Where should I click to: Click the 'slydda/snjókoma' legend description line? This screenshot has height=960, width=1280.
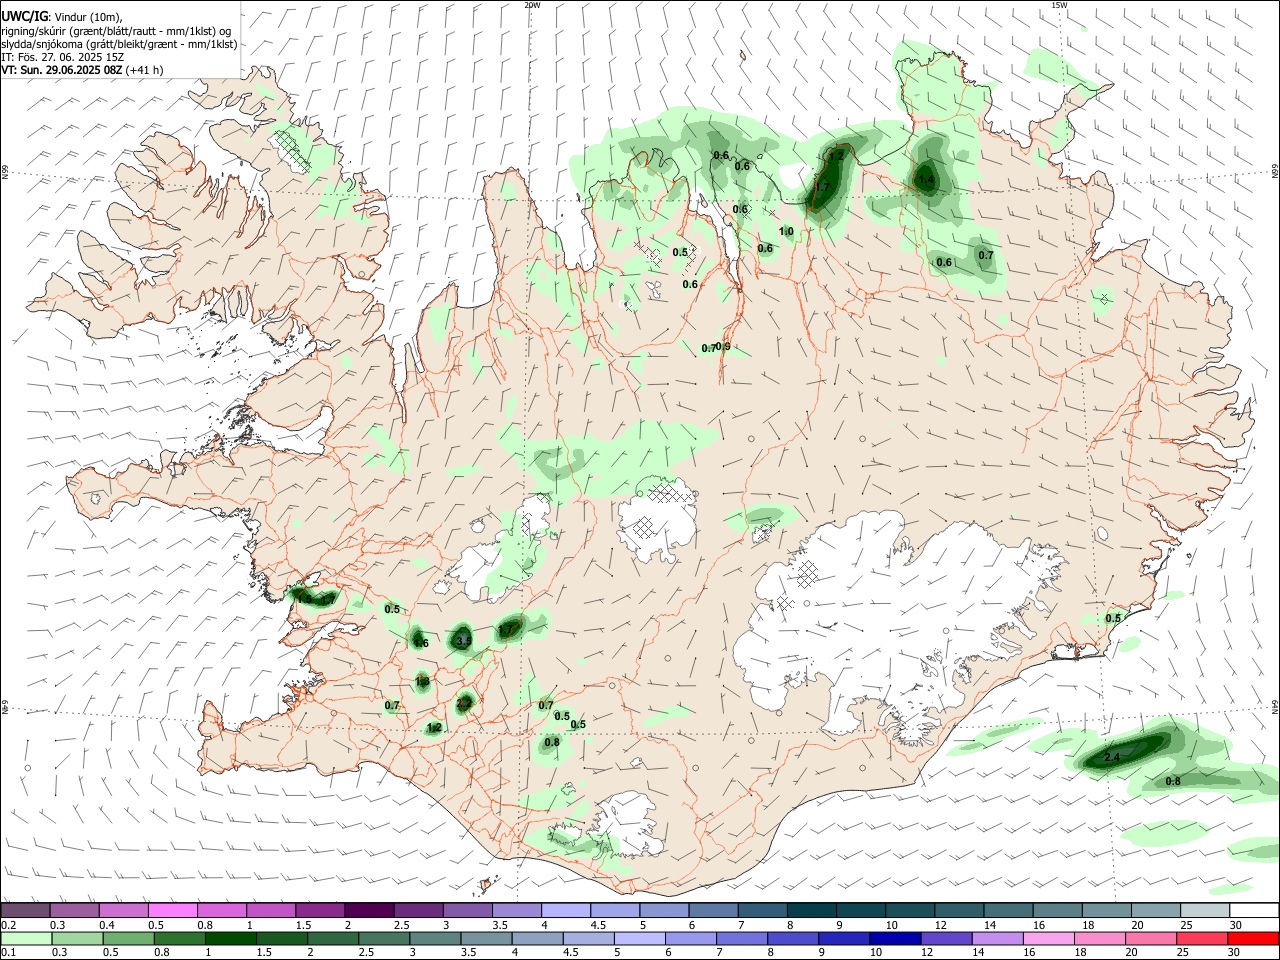[x=119, y=44]
